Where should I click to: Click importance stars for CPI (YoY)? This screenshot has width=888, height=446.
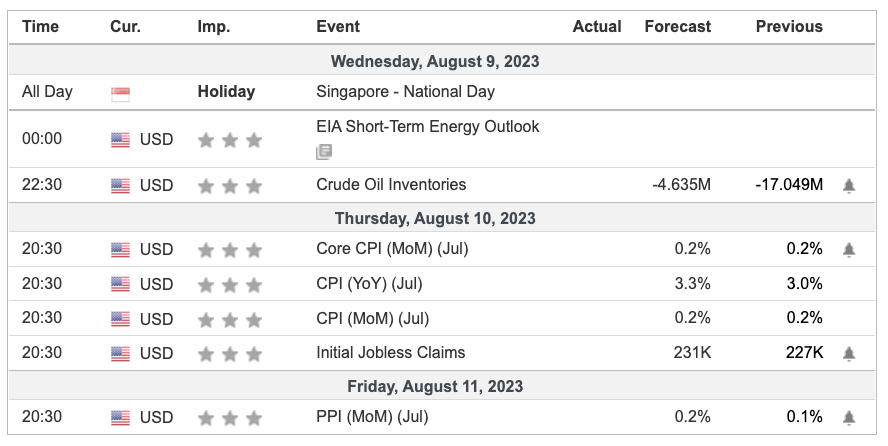pos(230,285)
